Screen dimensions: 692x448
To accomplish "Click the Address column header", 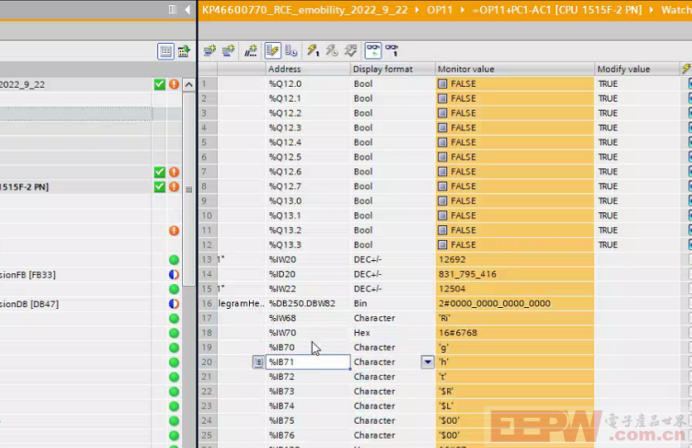I will pos(308,69).
